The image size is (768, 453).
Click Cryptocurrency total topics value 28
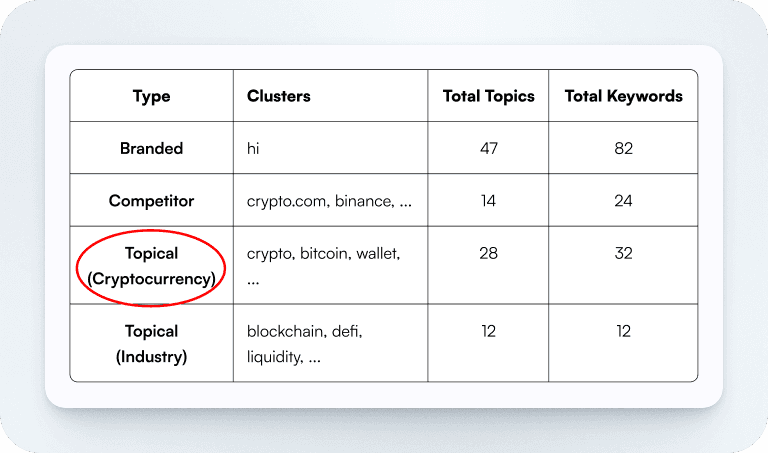(x=488, y=254)
